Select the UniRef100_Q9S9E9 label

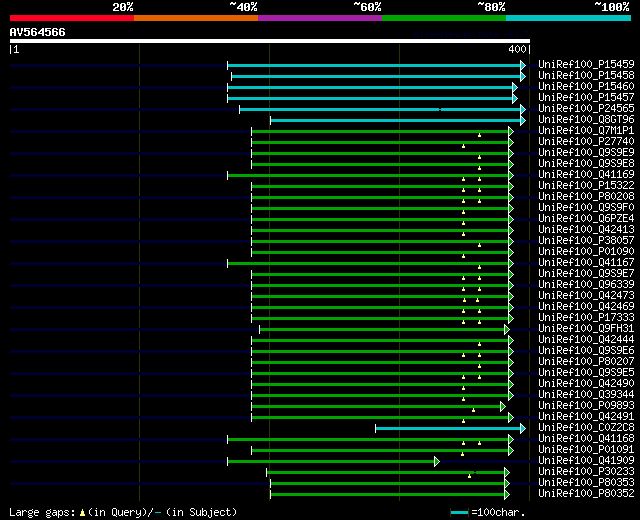pos(586,152)
